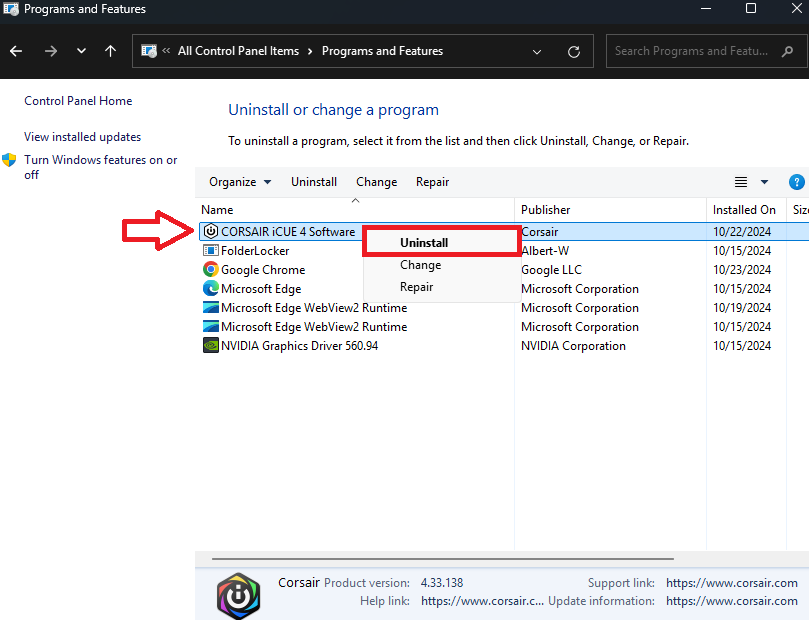Click the Support link corsair.com URL
This screenshot has width=809, height=620.
click(732, 583)
